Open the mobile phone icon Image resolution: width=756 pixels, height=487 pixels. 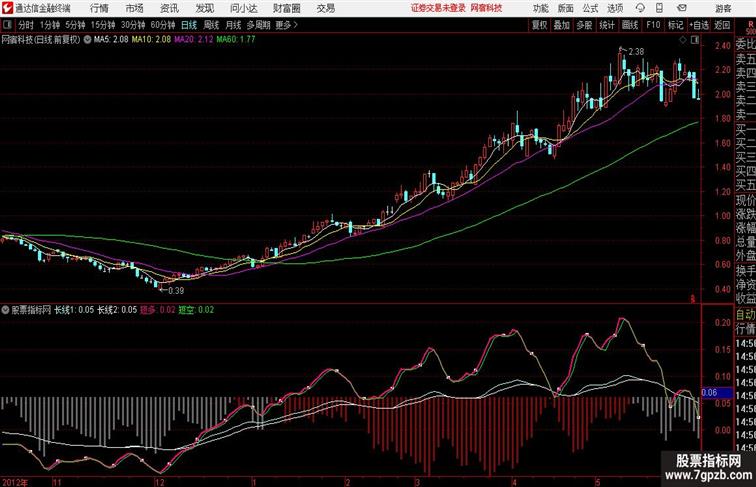point(659,8)
